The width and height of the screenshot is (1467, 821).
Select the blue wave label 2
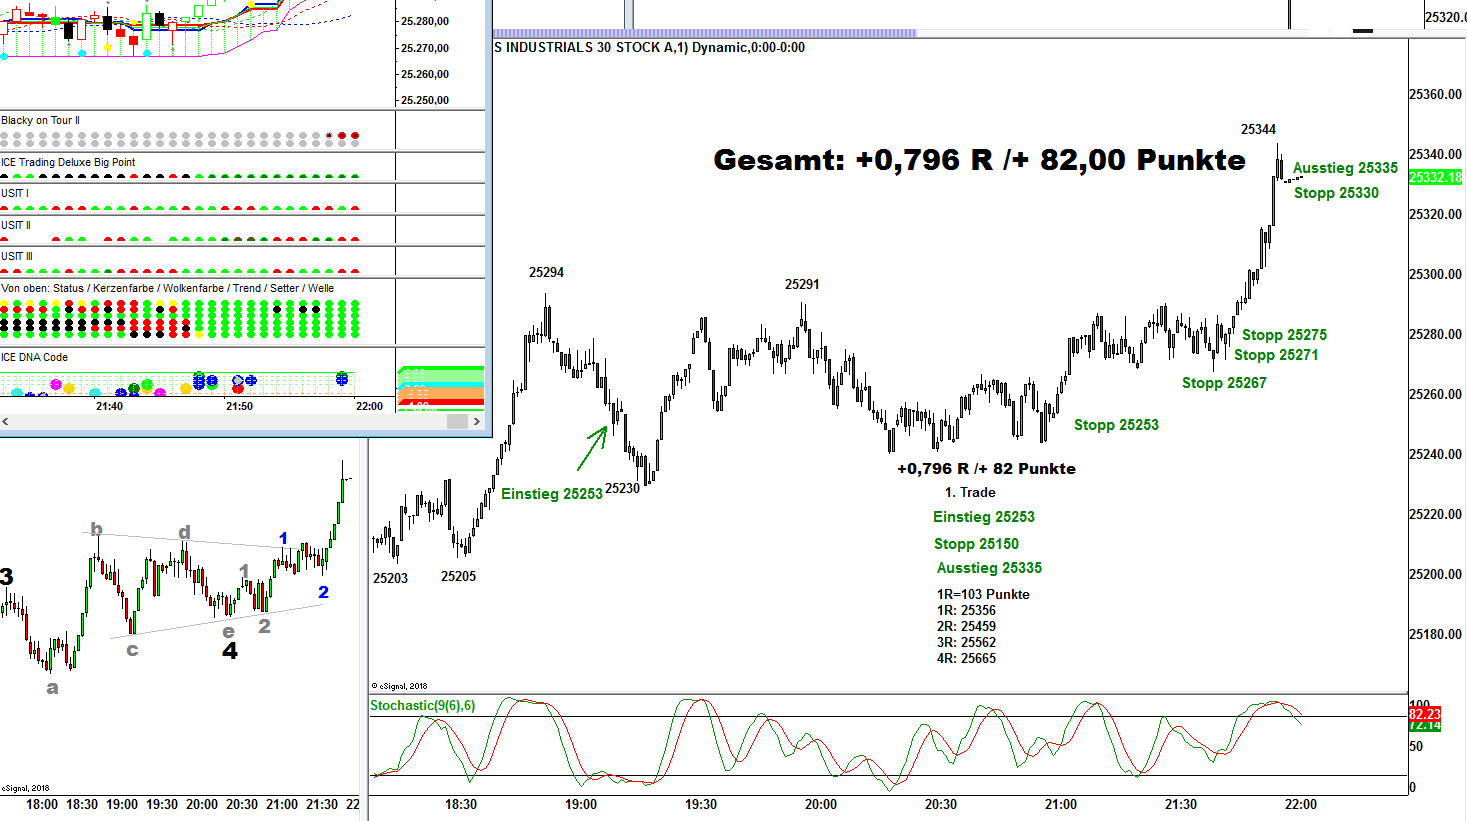[x=323, y=592]
